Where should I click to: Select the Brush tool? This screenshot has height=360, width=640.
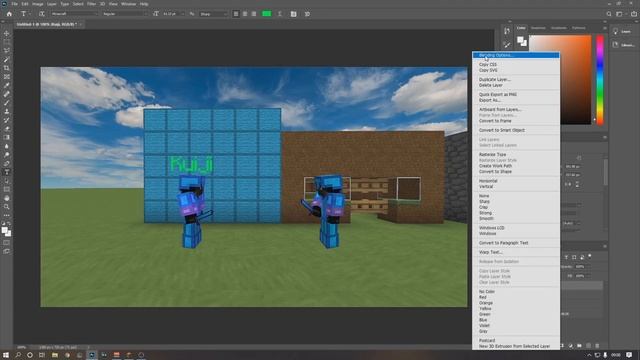pos(7,103)
